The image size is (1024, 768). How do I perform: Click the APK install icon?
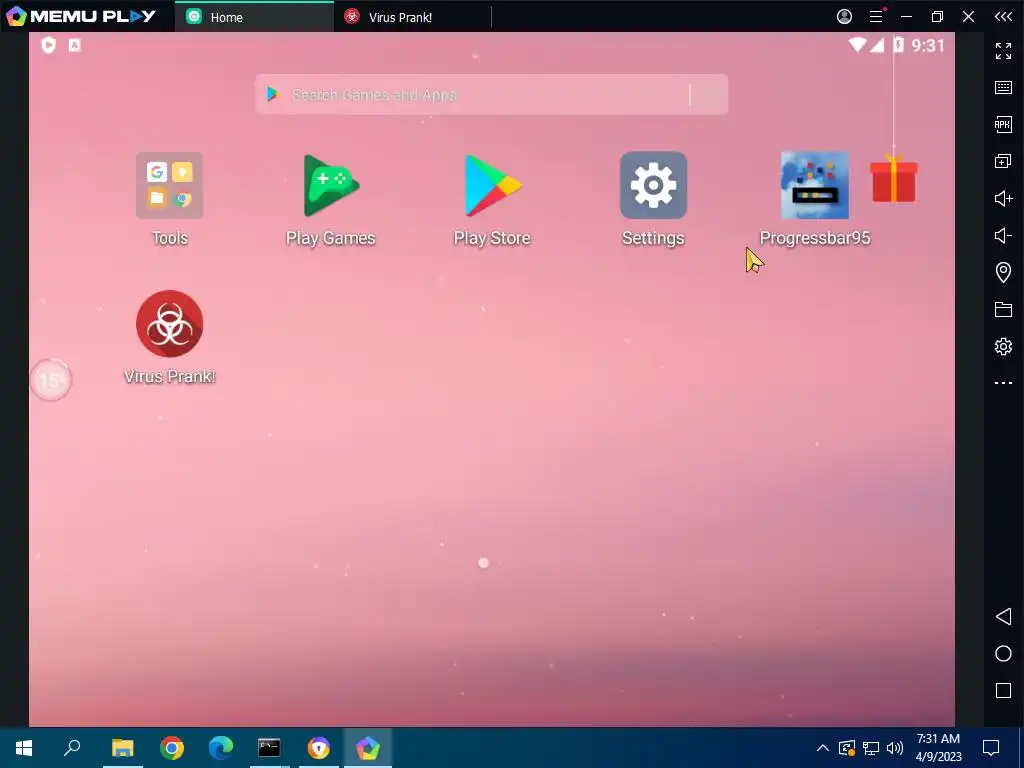pos(1003,124)
